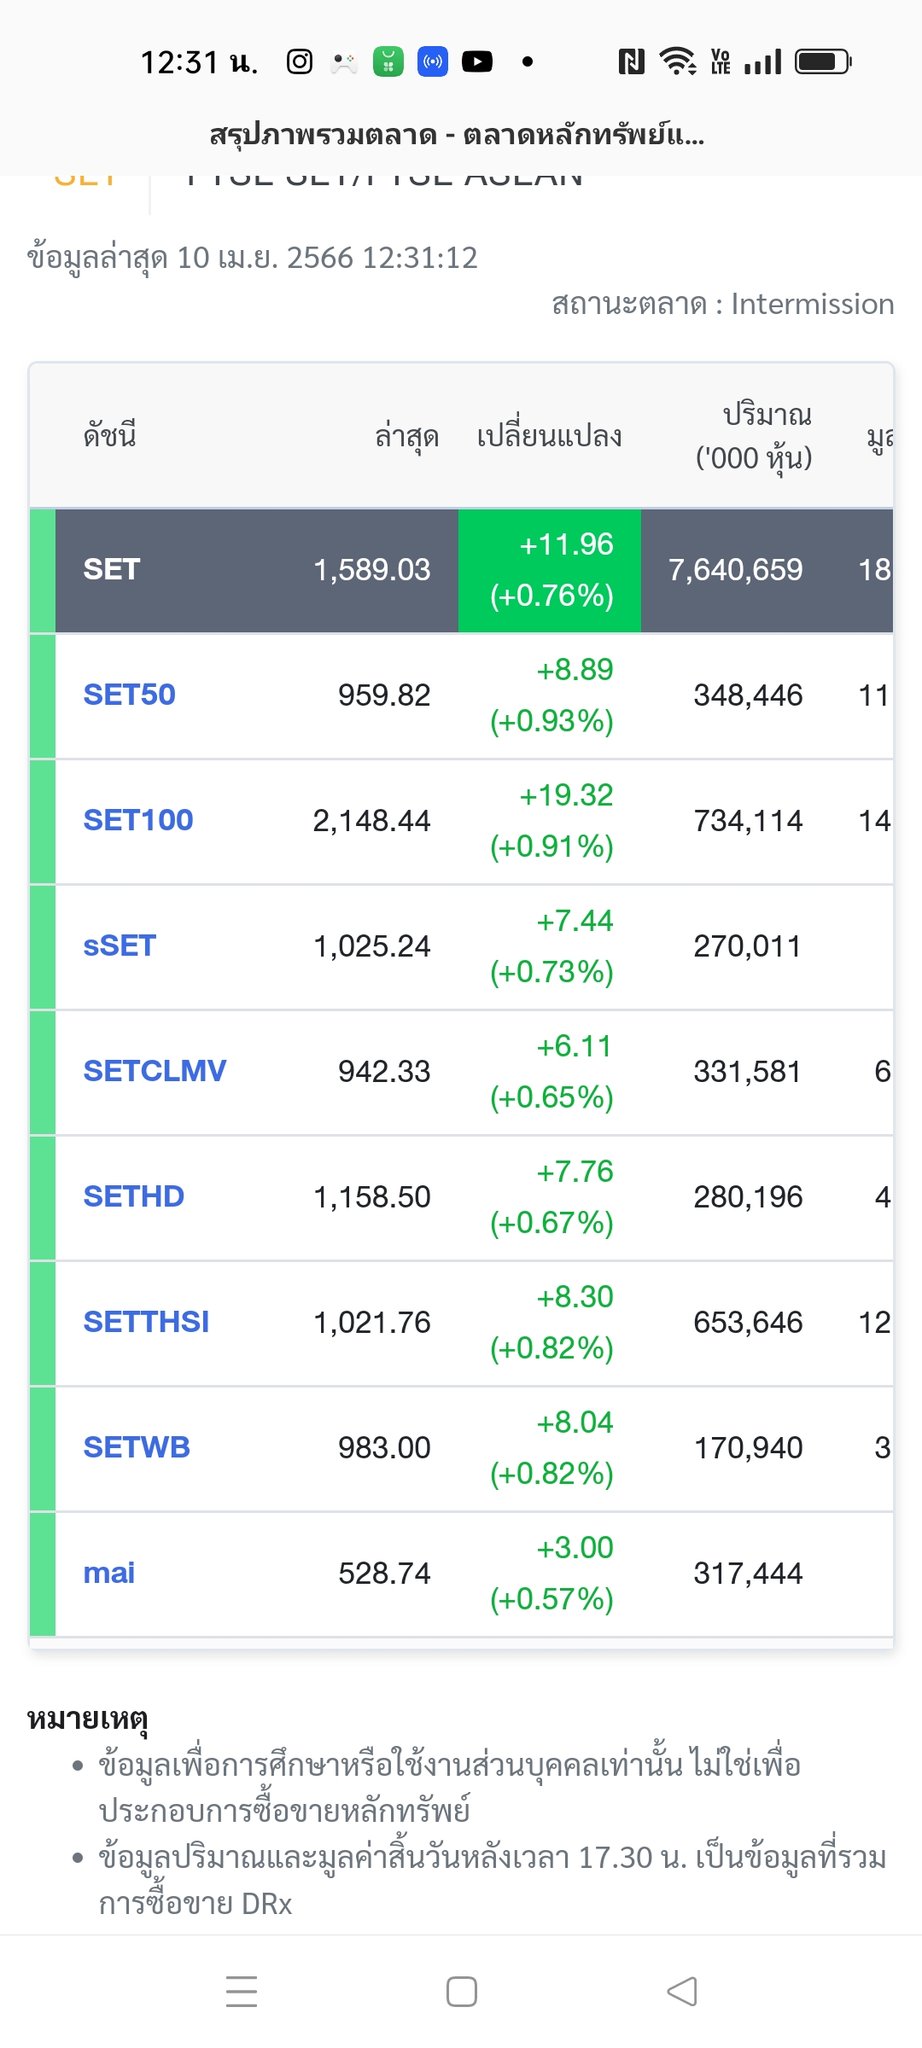
Task: Select the SET index row name
Action: point(111,570)
